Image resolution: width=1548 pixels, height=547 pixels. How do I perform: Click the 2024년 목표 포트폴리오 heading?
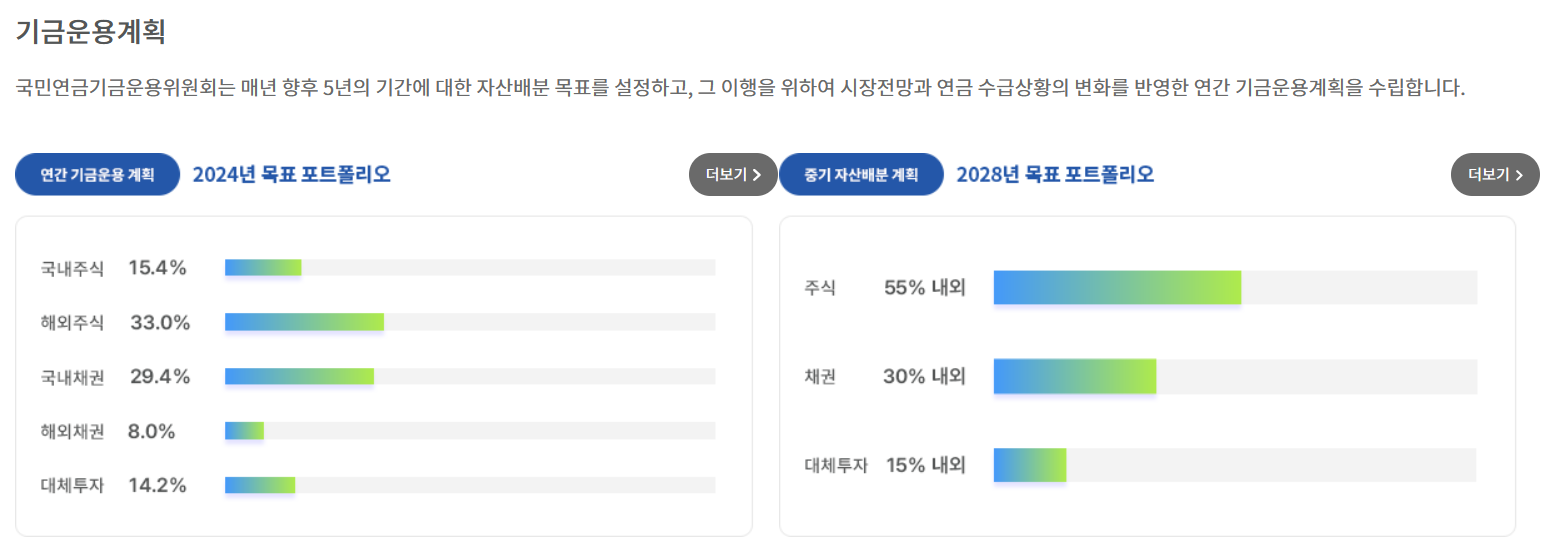pyautogui.click(x=291, y=175)
